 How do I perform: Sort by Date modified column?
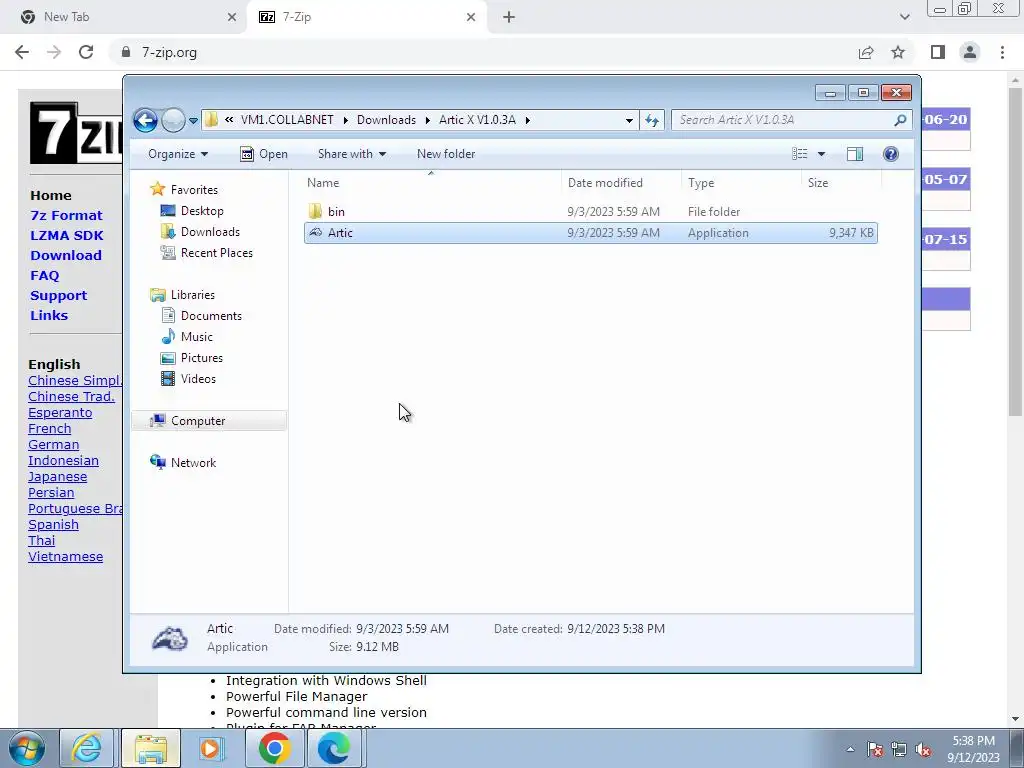(x=620, y=183)
